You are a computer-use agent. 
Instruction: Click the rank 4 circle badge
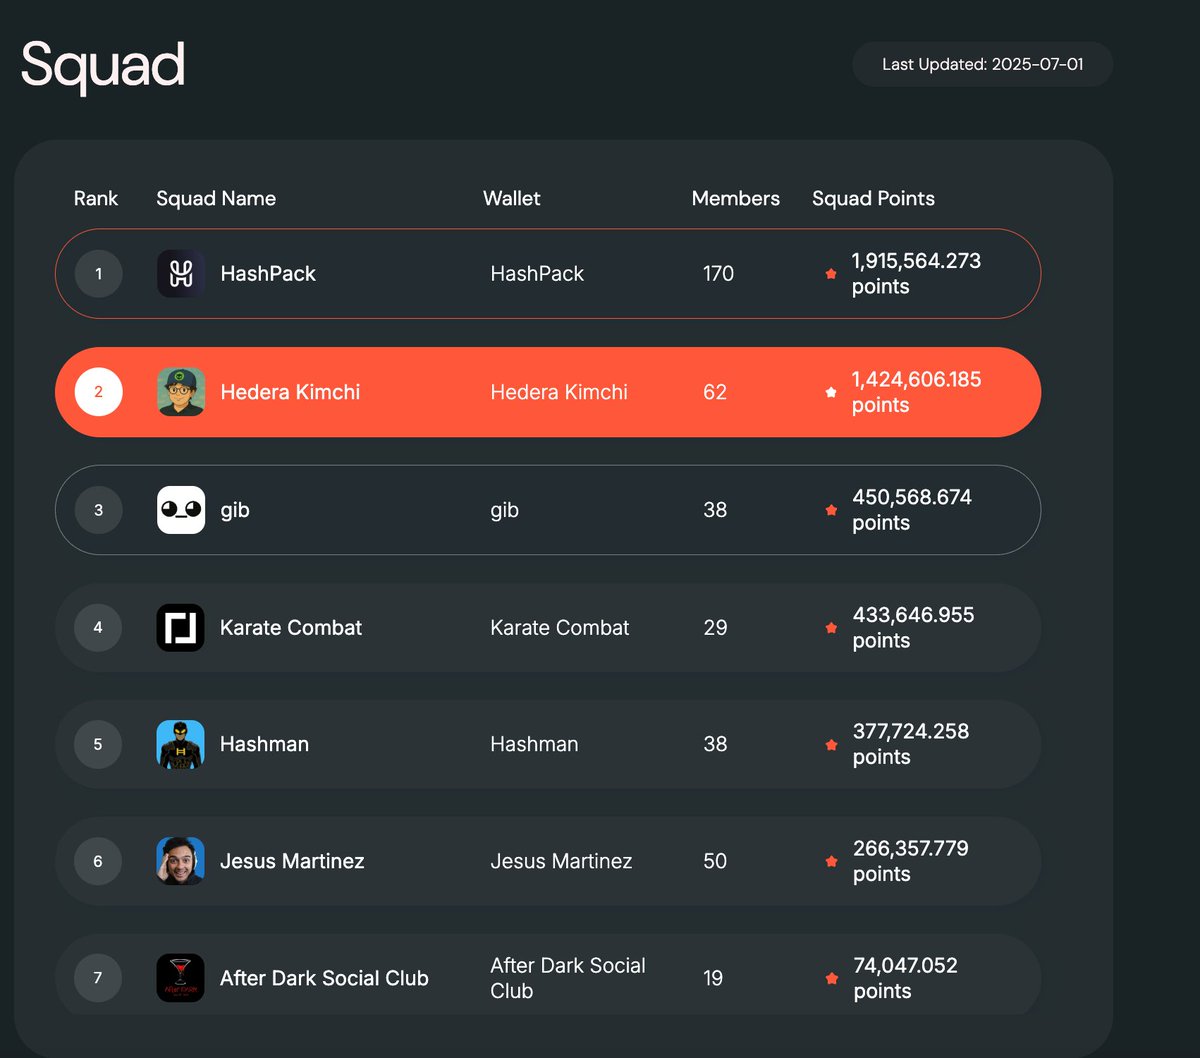point(98,628)
